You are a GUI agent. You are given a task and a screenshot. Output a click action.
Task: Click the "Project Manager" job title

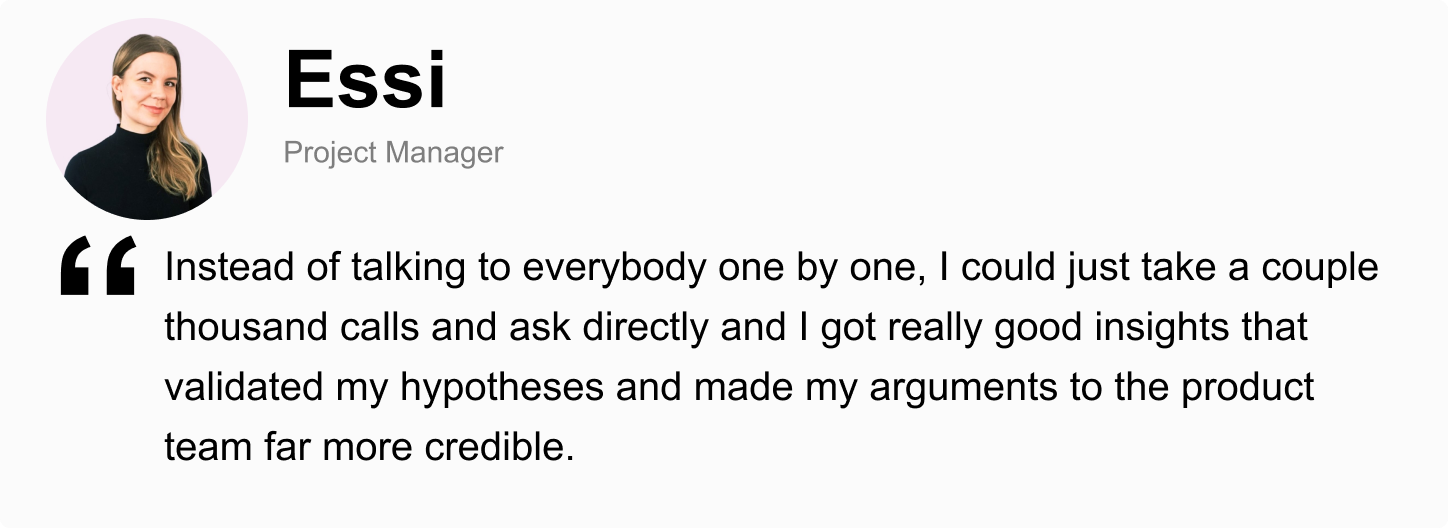(x=393, y=152)
